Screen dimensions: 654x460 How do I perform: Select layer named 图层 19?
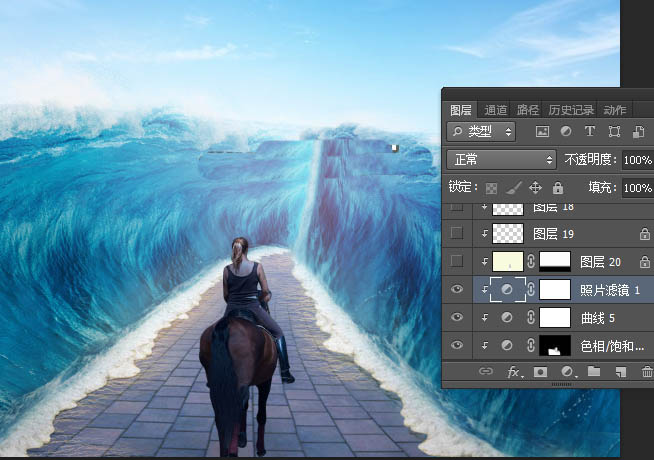(553, 234)
